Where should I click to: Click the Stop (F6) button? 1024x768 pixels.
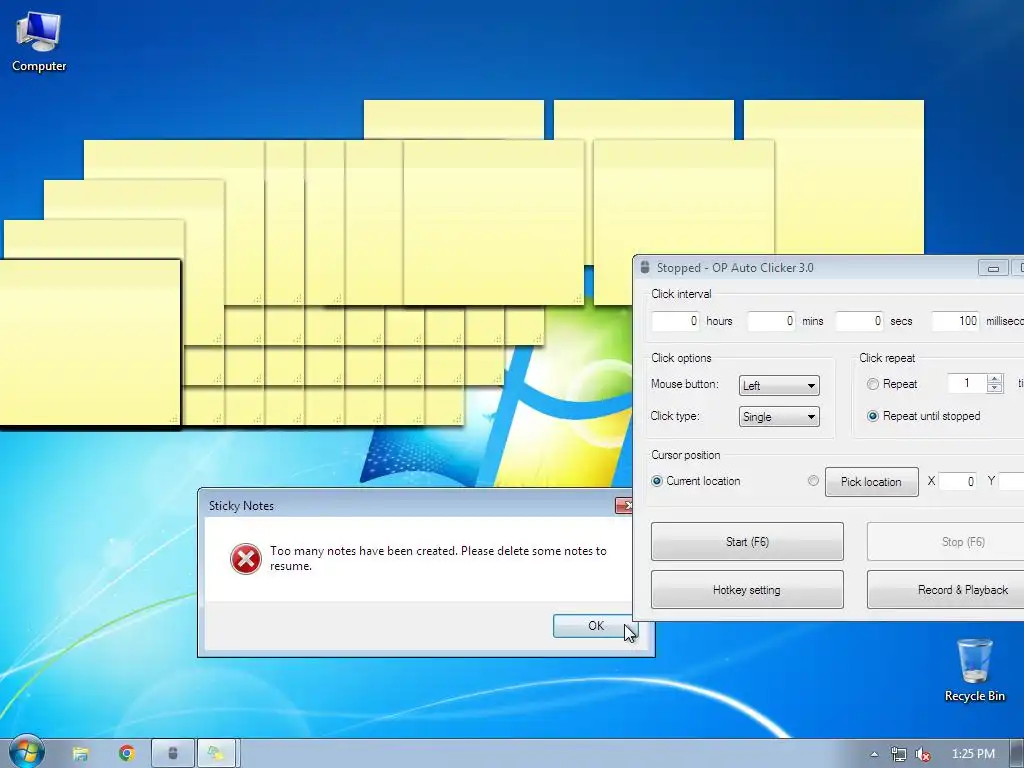[x=946, y=541]
